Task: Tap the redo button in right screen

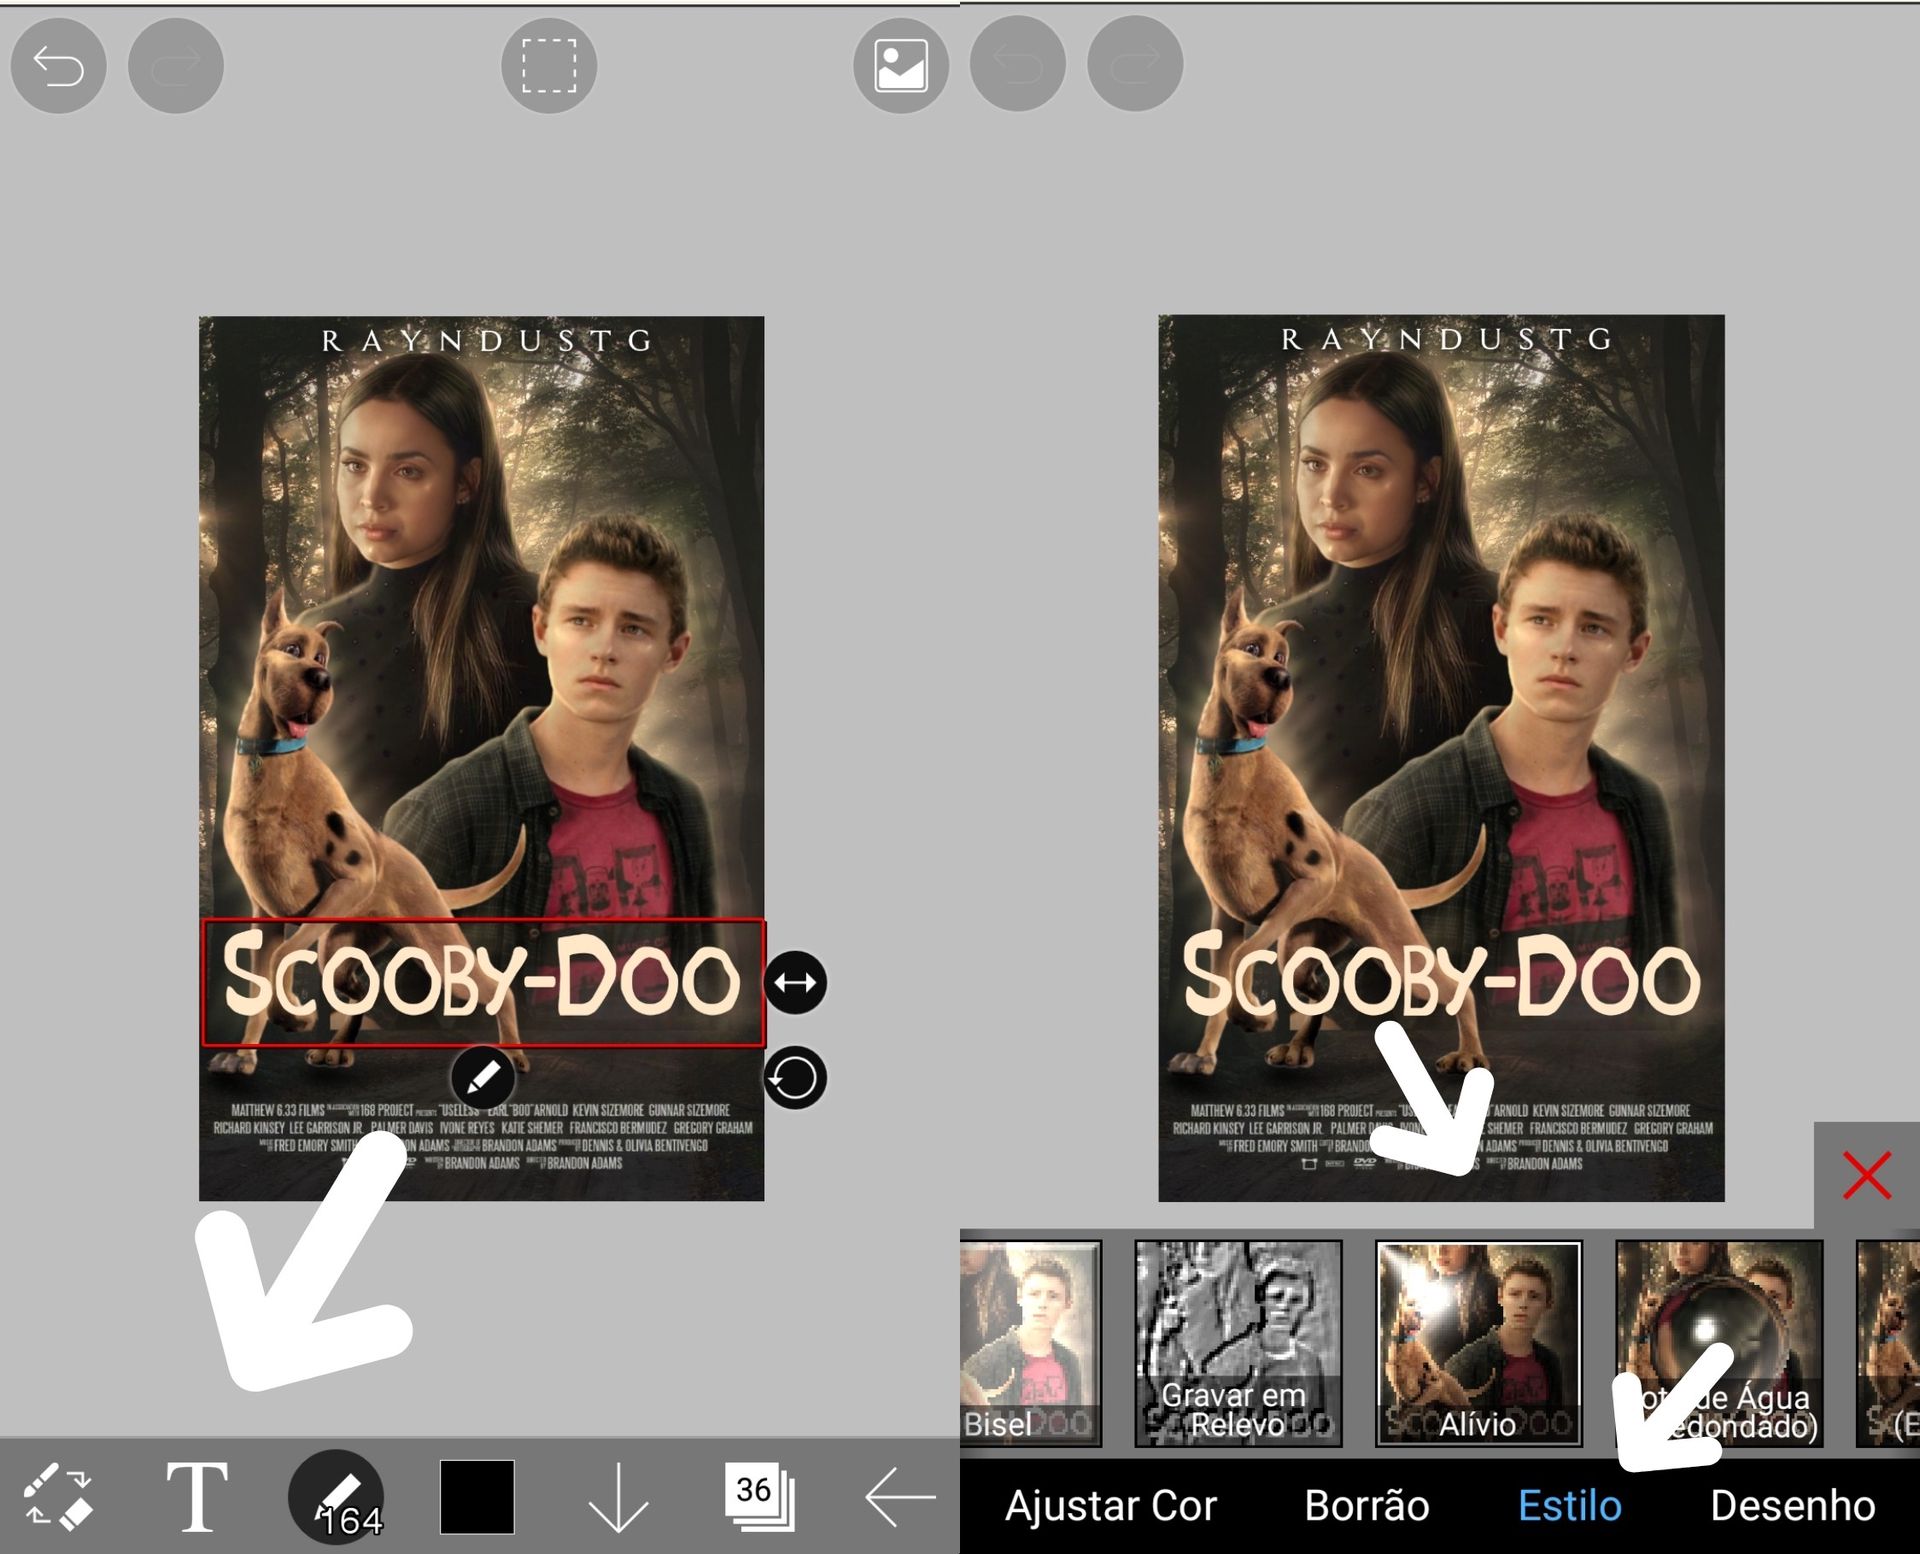Action: [x=1135, y=64]
